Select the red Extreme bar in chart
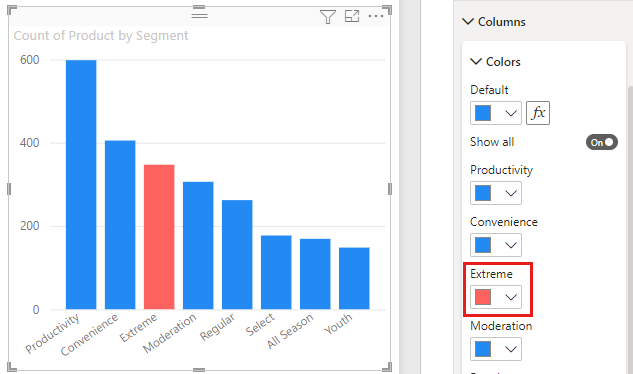The height and width of the screenshot is (374, 633). point(159,237)
